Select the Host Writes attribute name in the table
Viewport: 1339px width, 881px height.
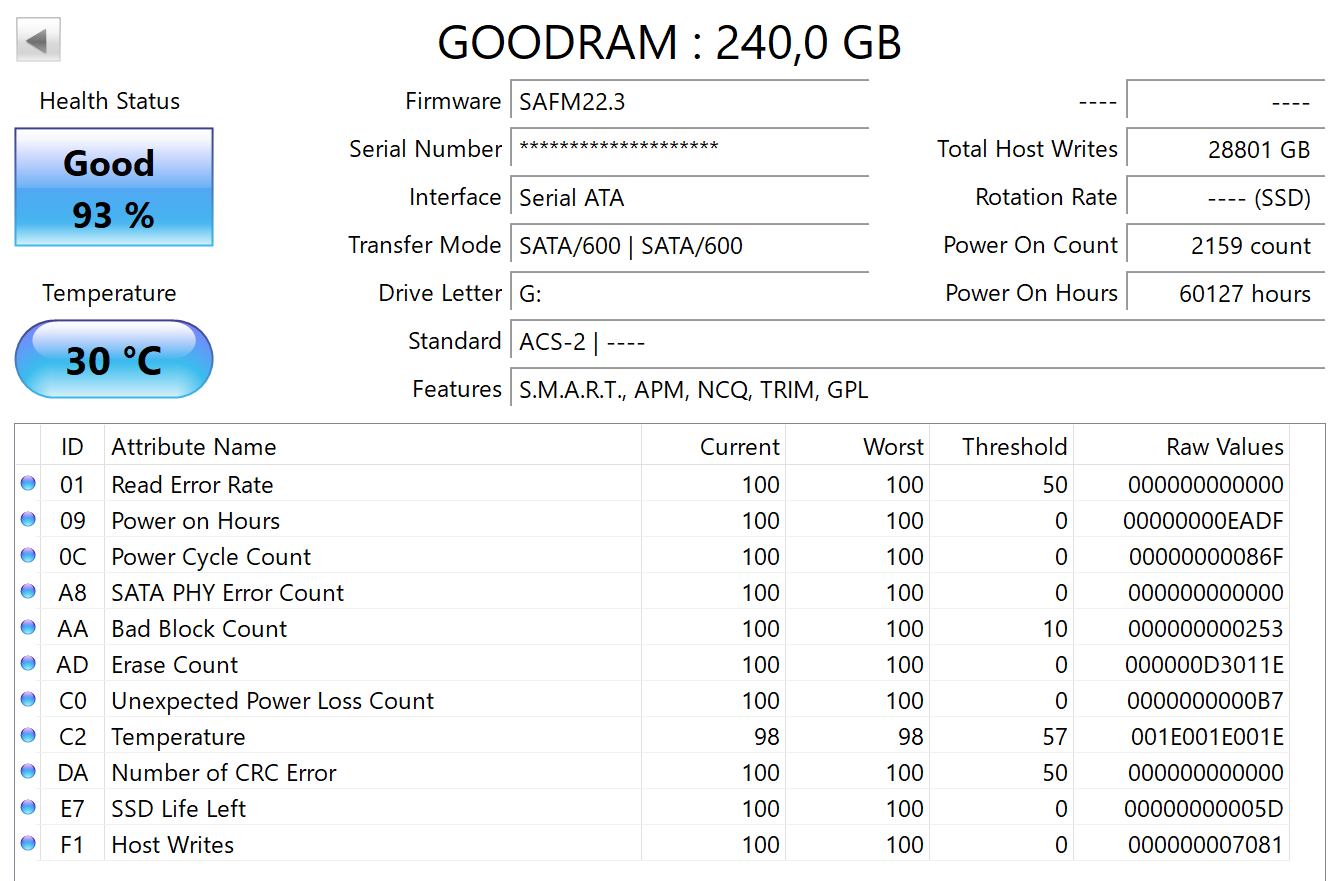(172, 845)
